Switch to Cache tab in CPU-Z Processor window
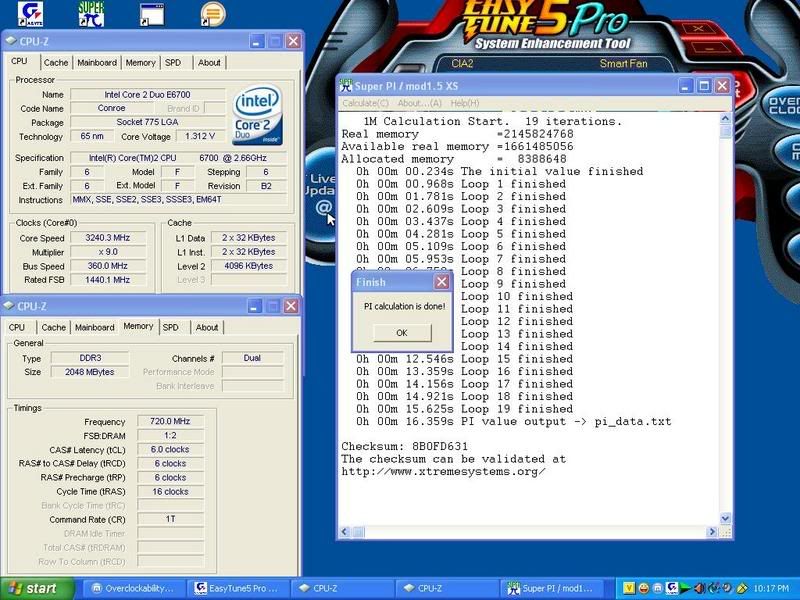This screenshot has height=600, width=800. click(56, 63)
